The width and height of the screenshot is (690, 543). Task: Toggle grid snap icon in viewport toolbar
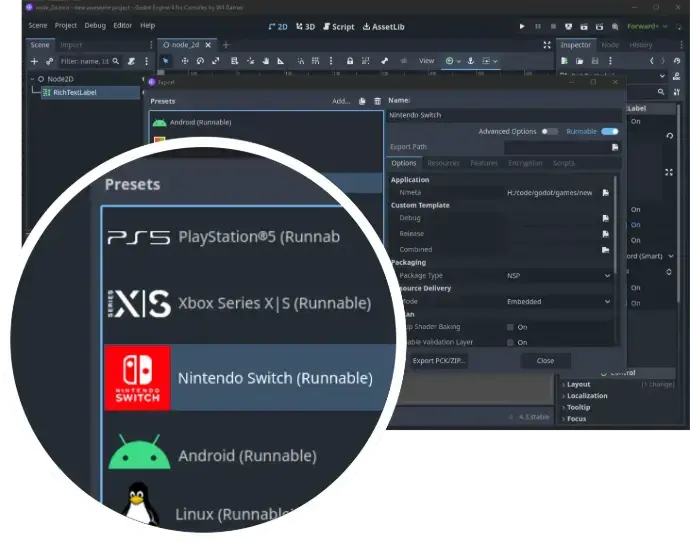click(316, 61)
